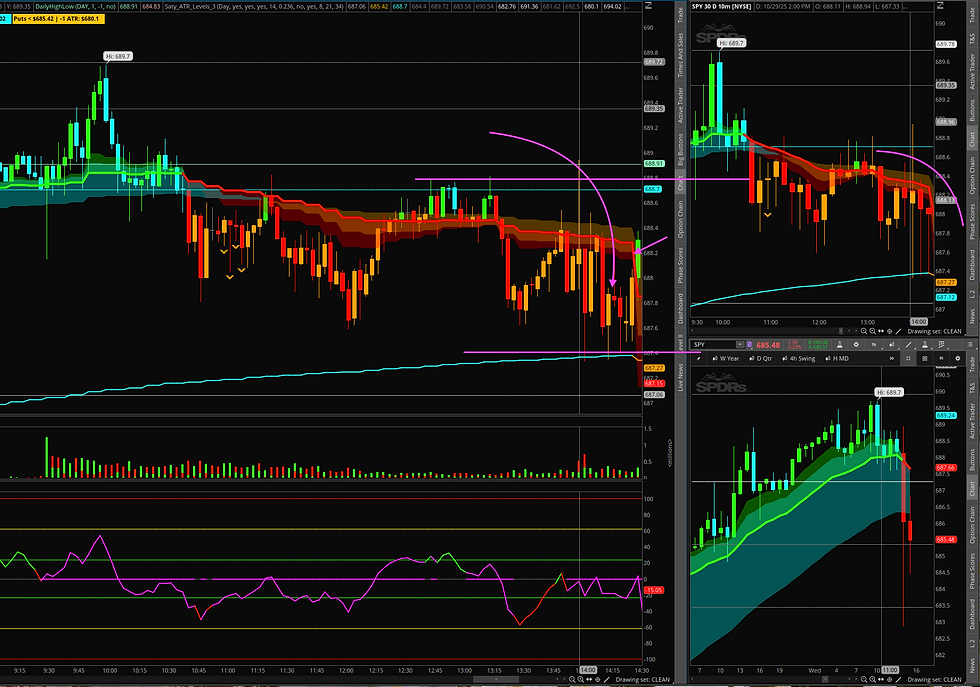The width and height of the screenshot is (980, 687).
Task: Select drawing tool on bottom-right chart
Action: click(x=899, y=679)
